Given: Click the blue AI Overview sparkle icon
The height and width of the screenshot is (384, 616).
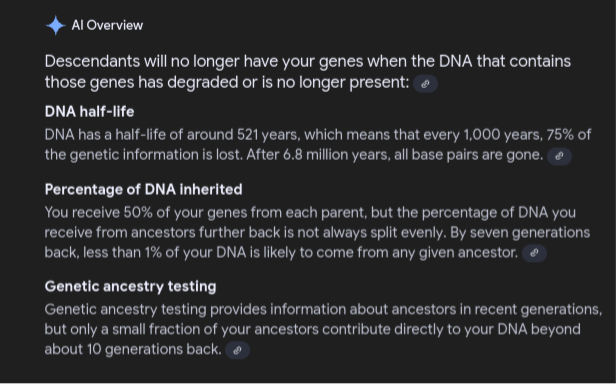Looking at the screenshot, I should 55,26.
